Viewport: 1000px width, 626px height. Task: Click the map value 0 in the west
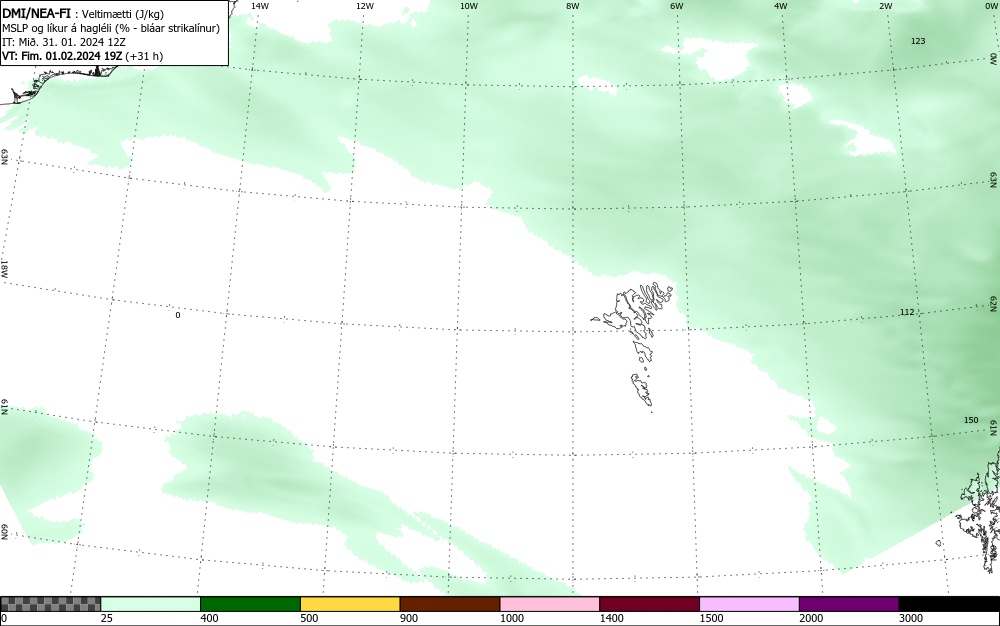click(x=178, y=315)
